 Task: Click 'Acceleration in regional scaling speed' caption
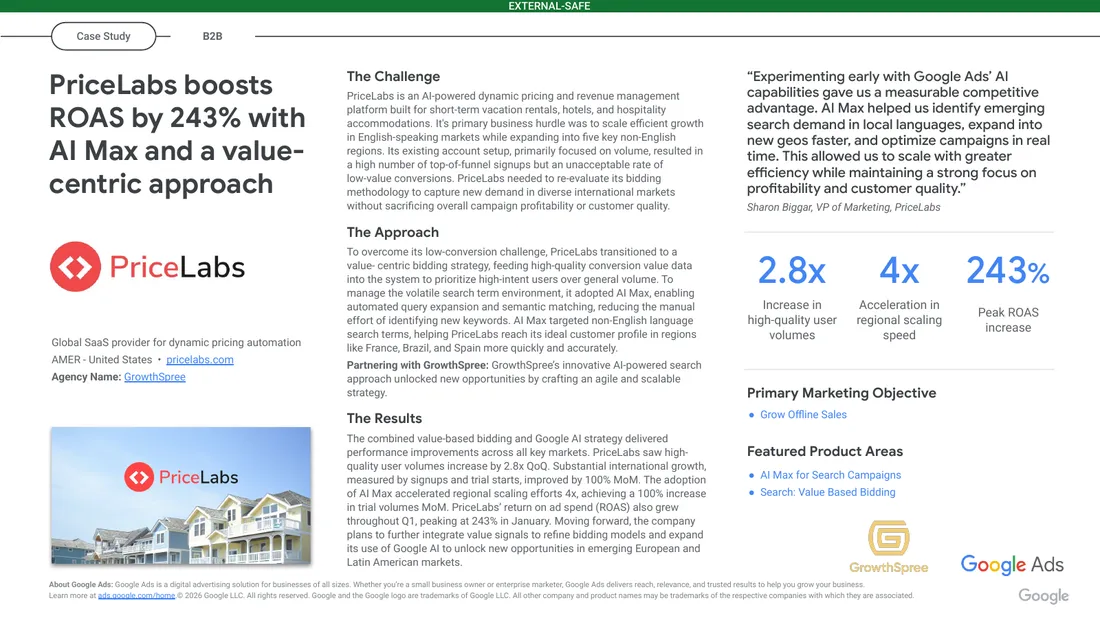tap(899, 320)
